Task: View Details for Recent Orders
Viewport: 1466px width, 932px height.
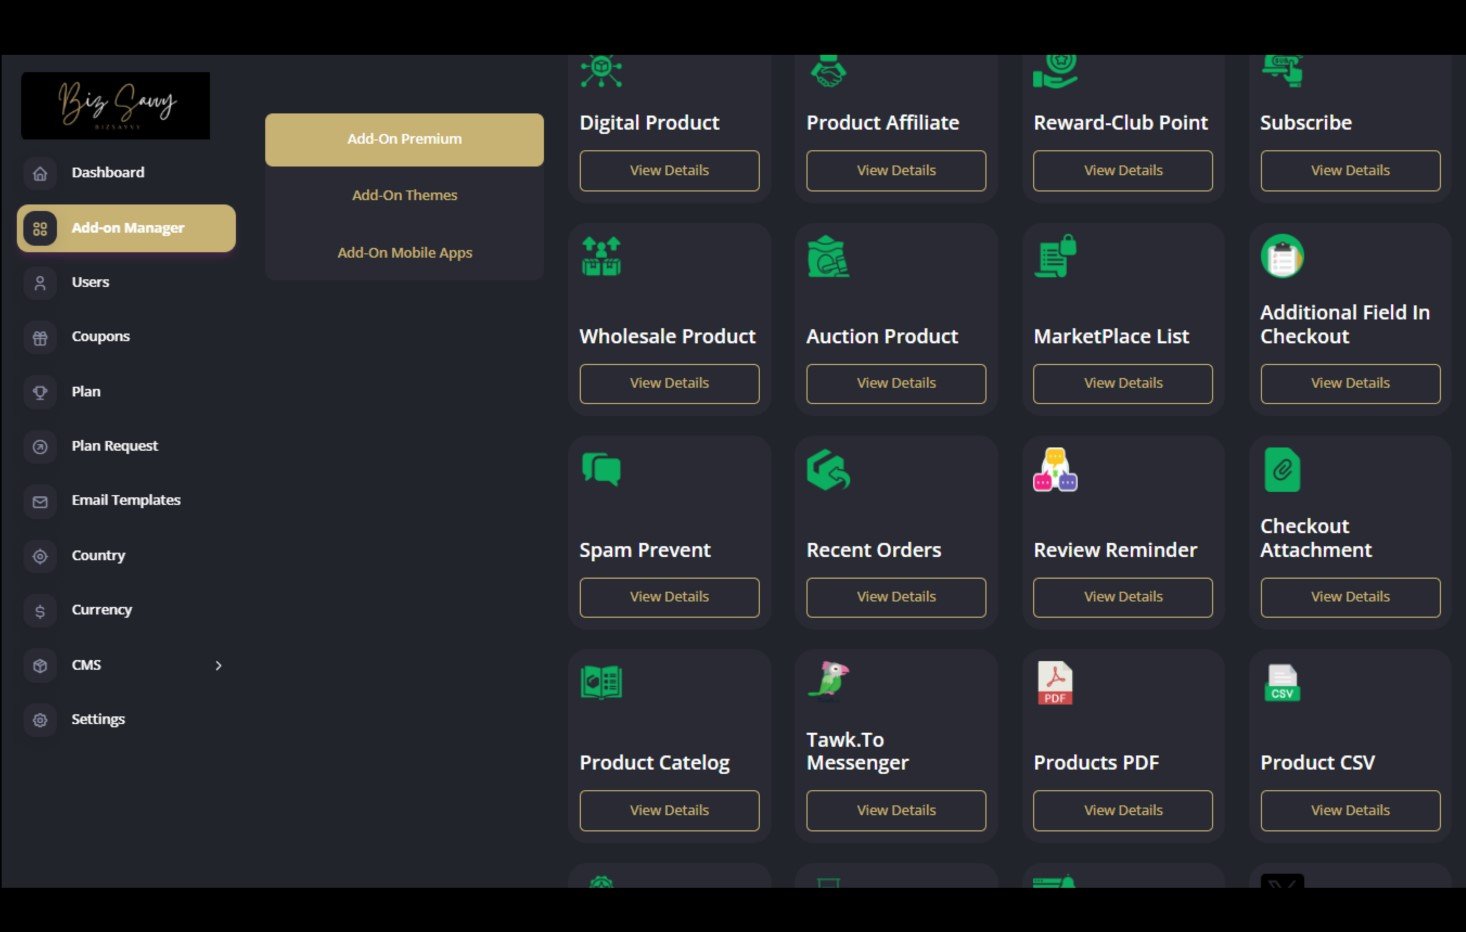Action: pos(896,597)
